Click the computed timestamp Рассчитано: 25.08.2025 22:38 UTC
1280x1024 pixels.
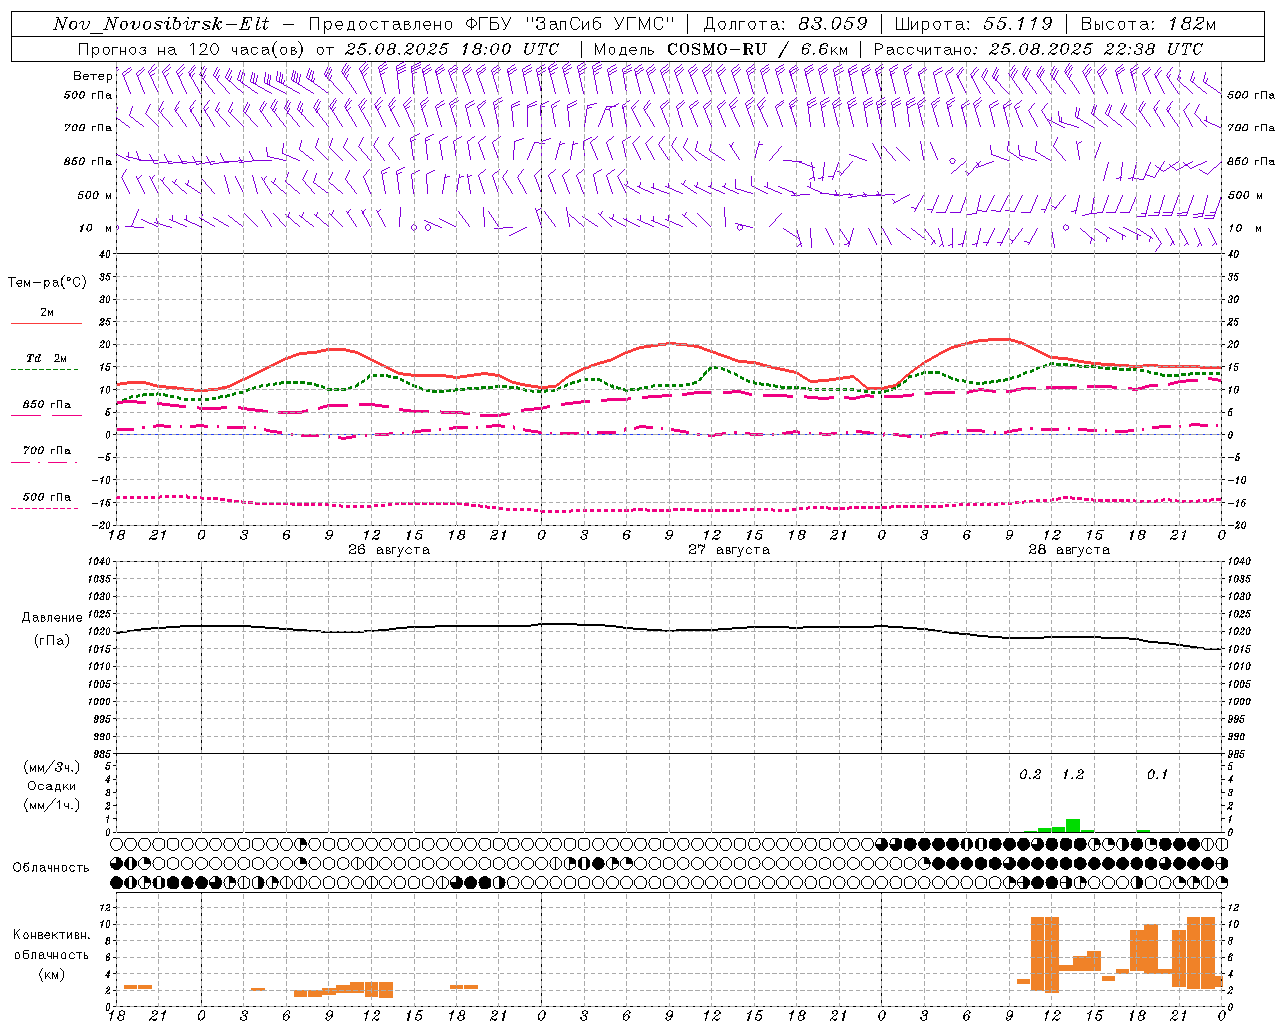[1038, 49]
